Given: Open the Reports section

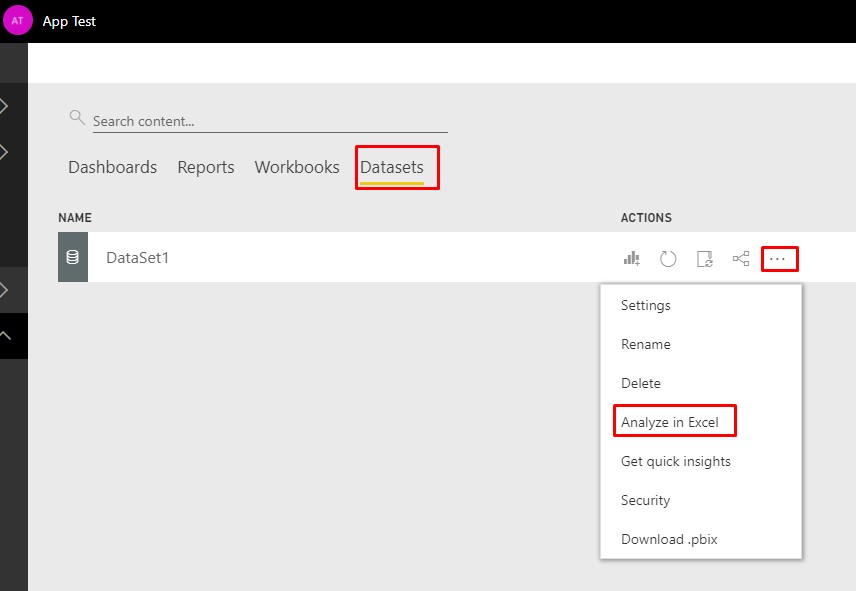Looking at the screenshot, I should pos(205,167).
